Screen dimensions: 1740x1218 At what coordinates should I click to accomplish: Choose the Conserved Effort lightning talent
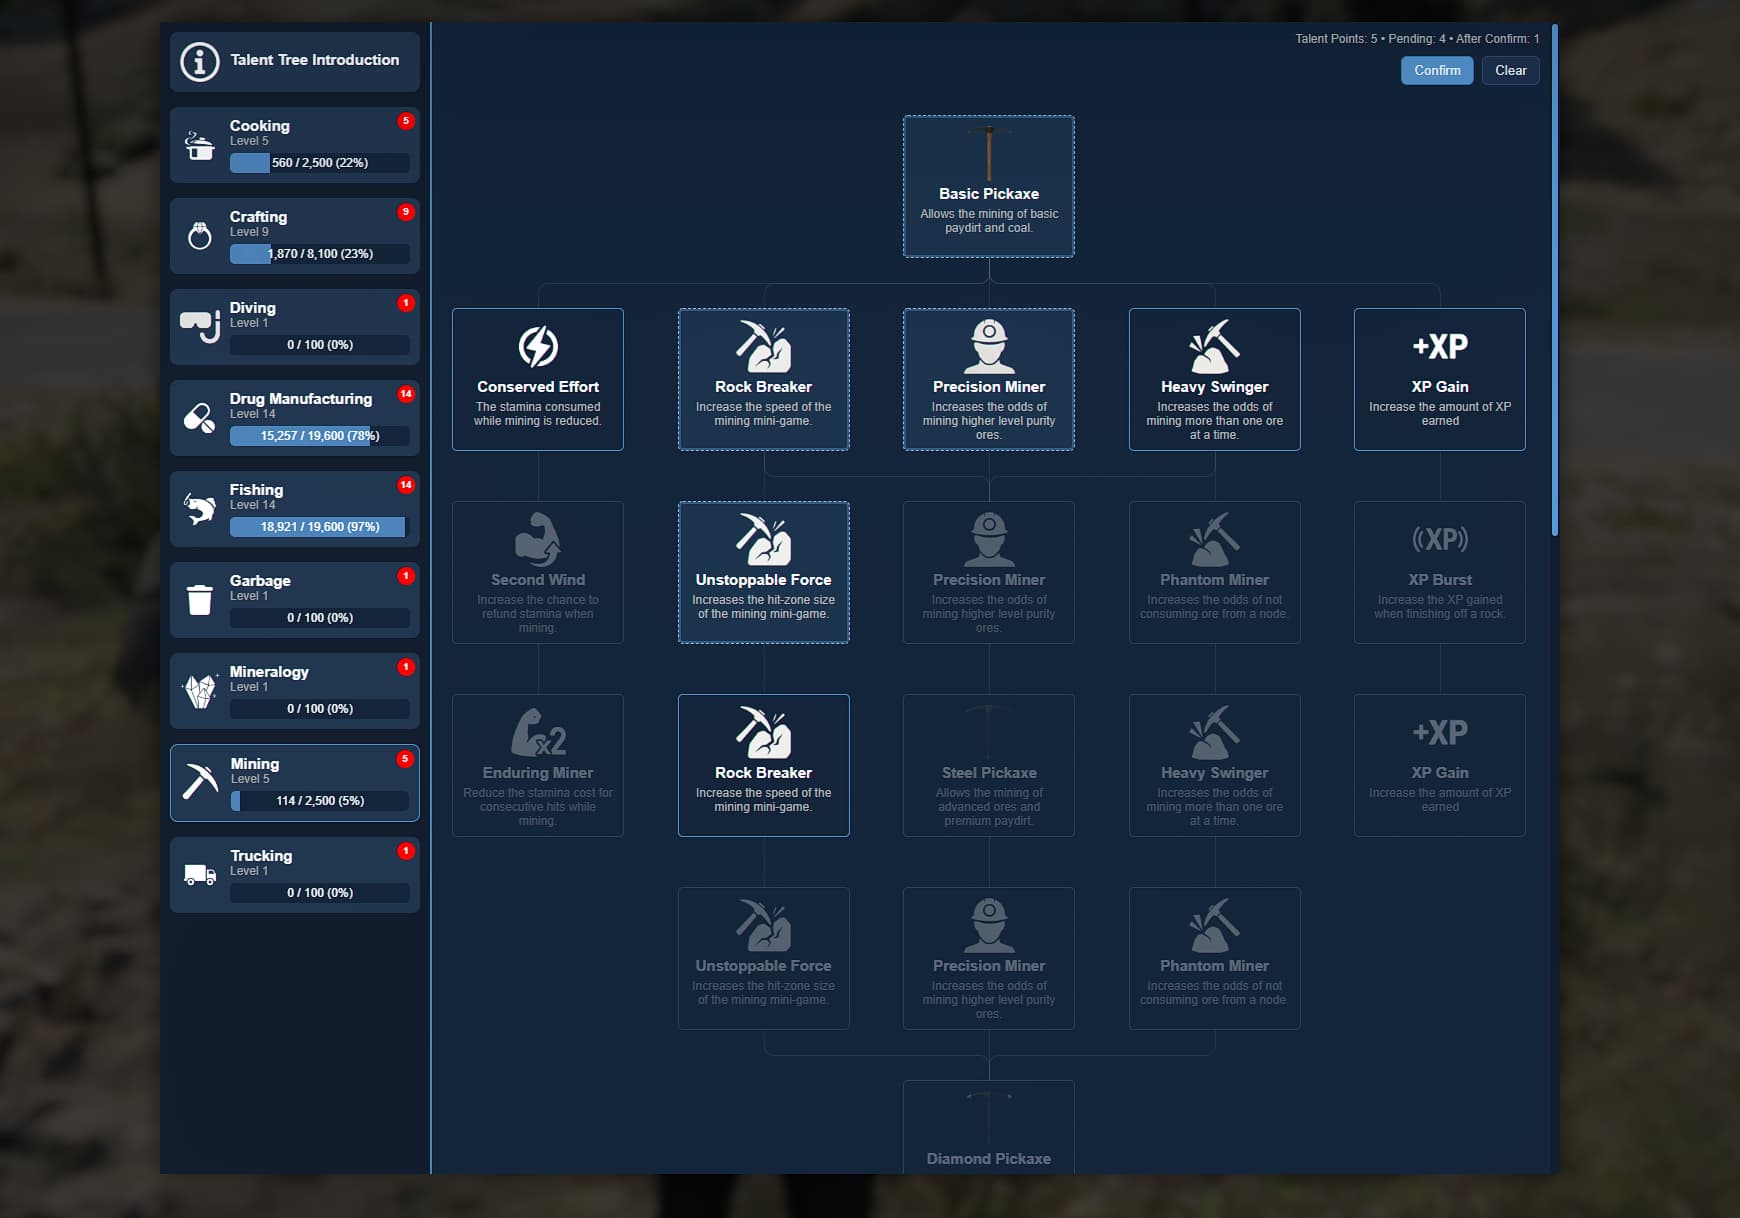[538, 379]
